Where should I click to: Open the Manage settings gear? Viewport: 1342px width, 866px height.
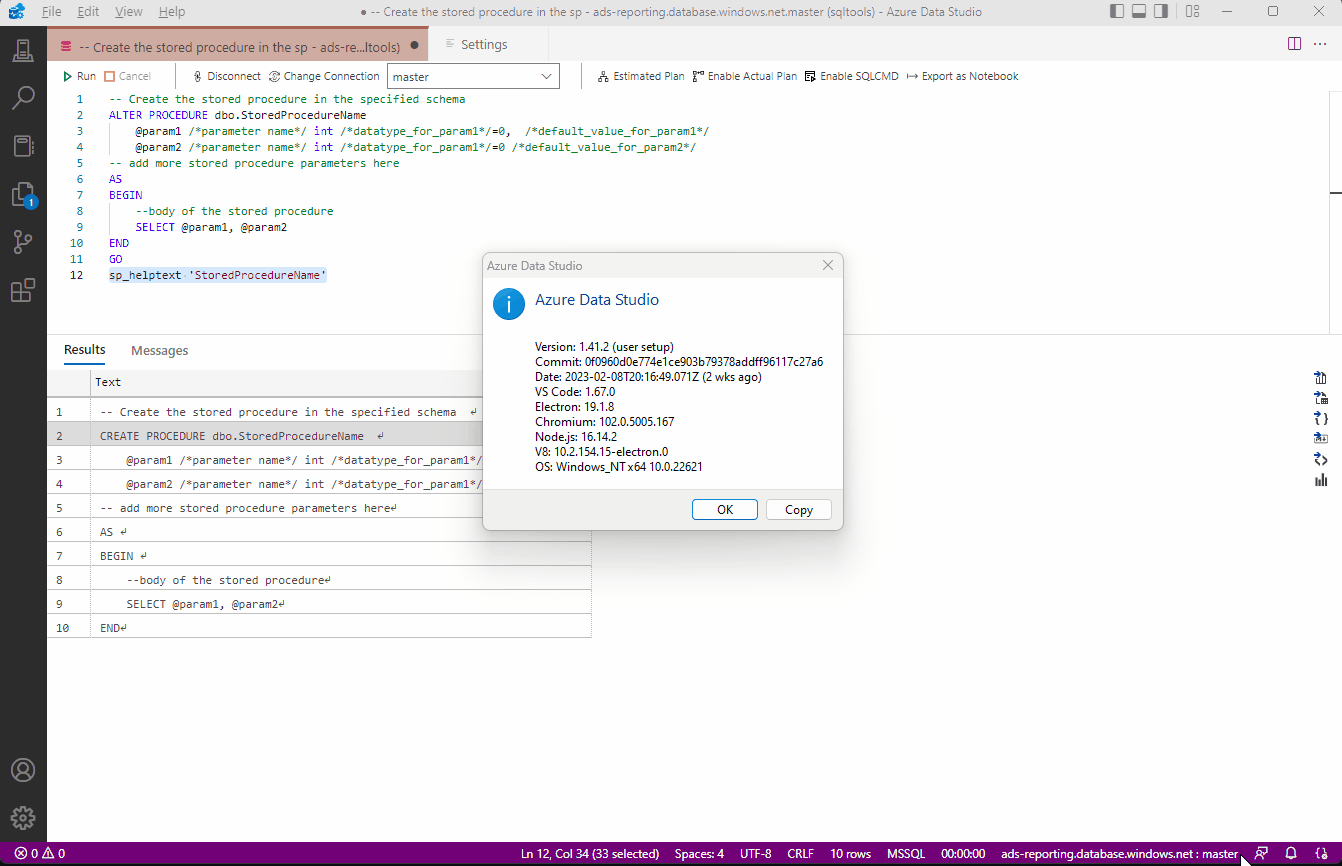(23, 817)
